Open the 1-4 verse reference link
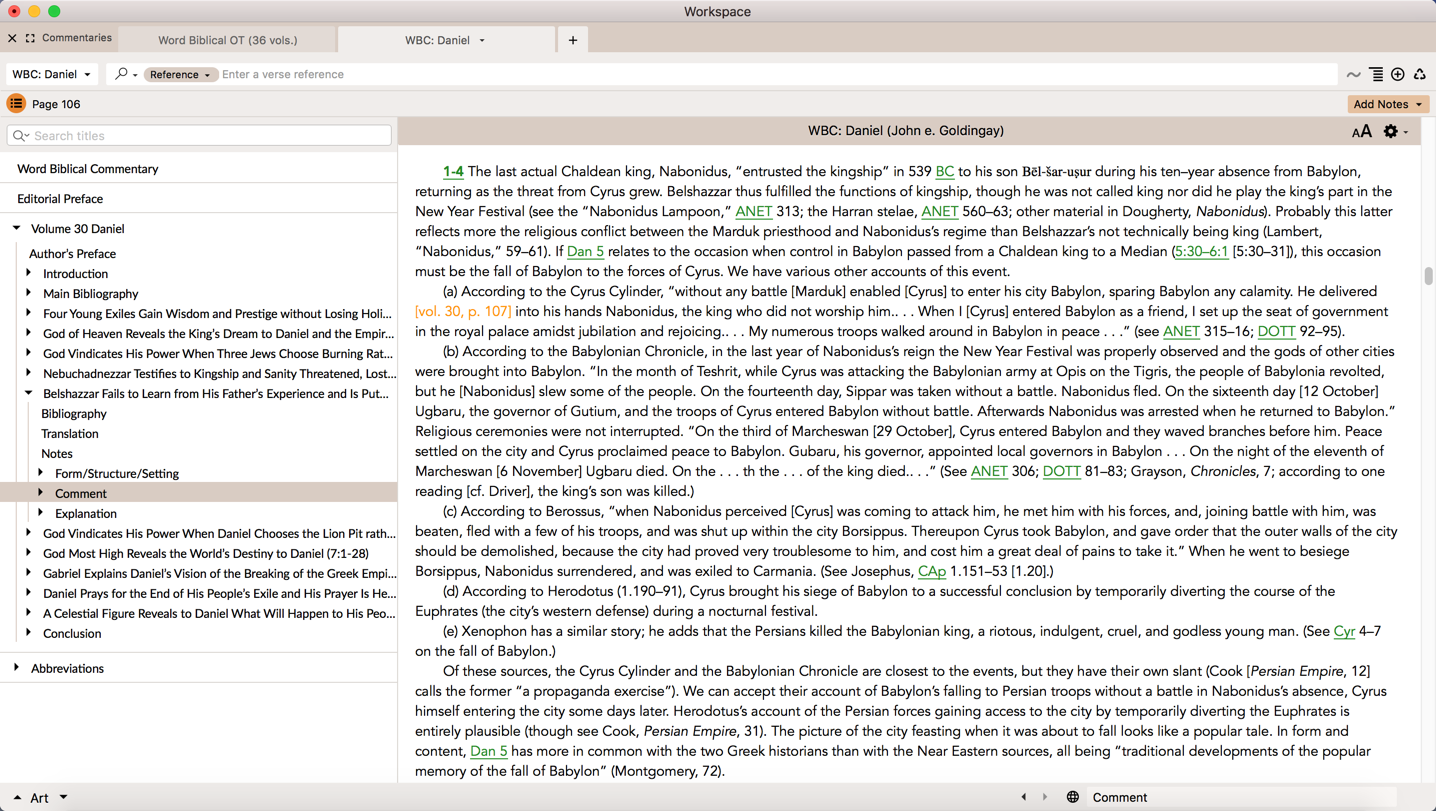This screenshot has height=811, width=1436. (453, 171)
